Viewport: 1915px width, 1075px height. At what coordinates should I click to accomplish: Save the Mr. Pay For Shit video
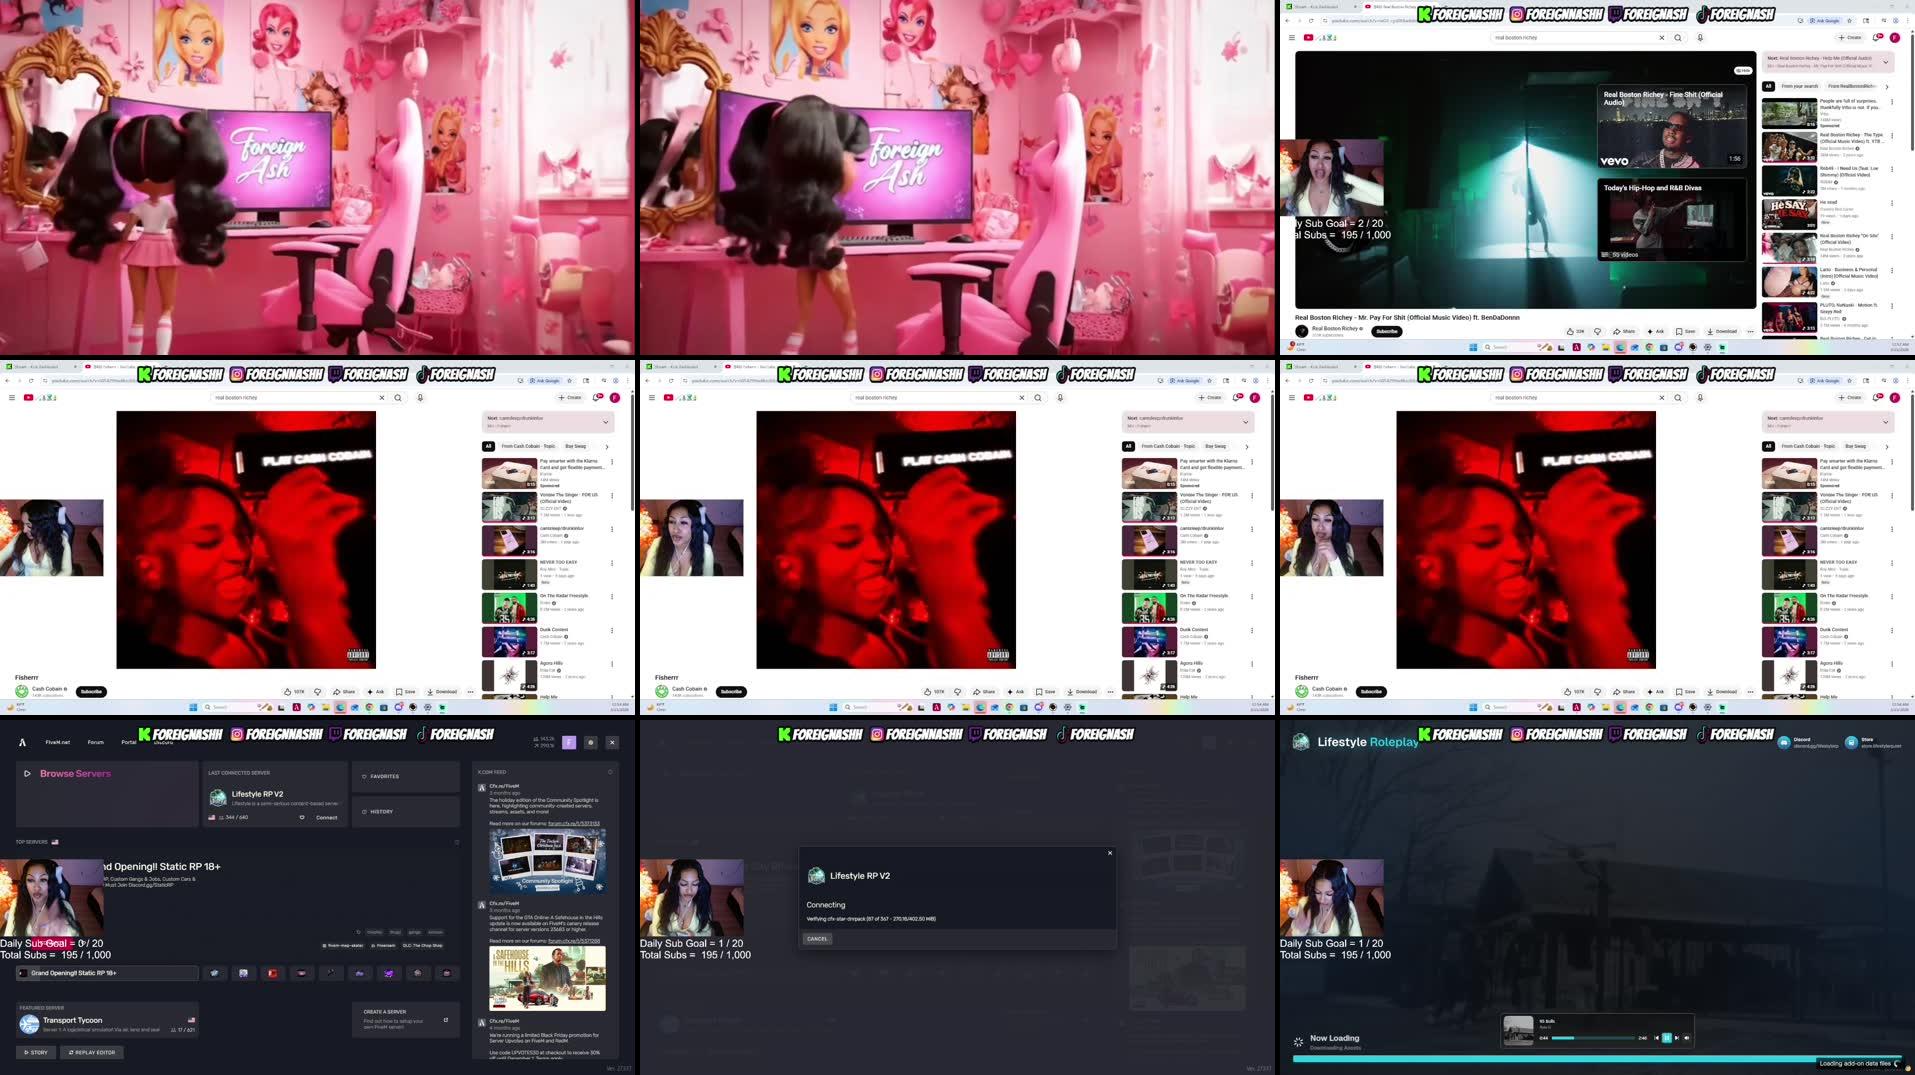point(1685,331)
